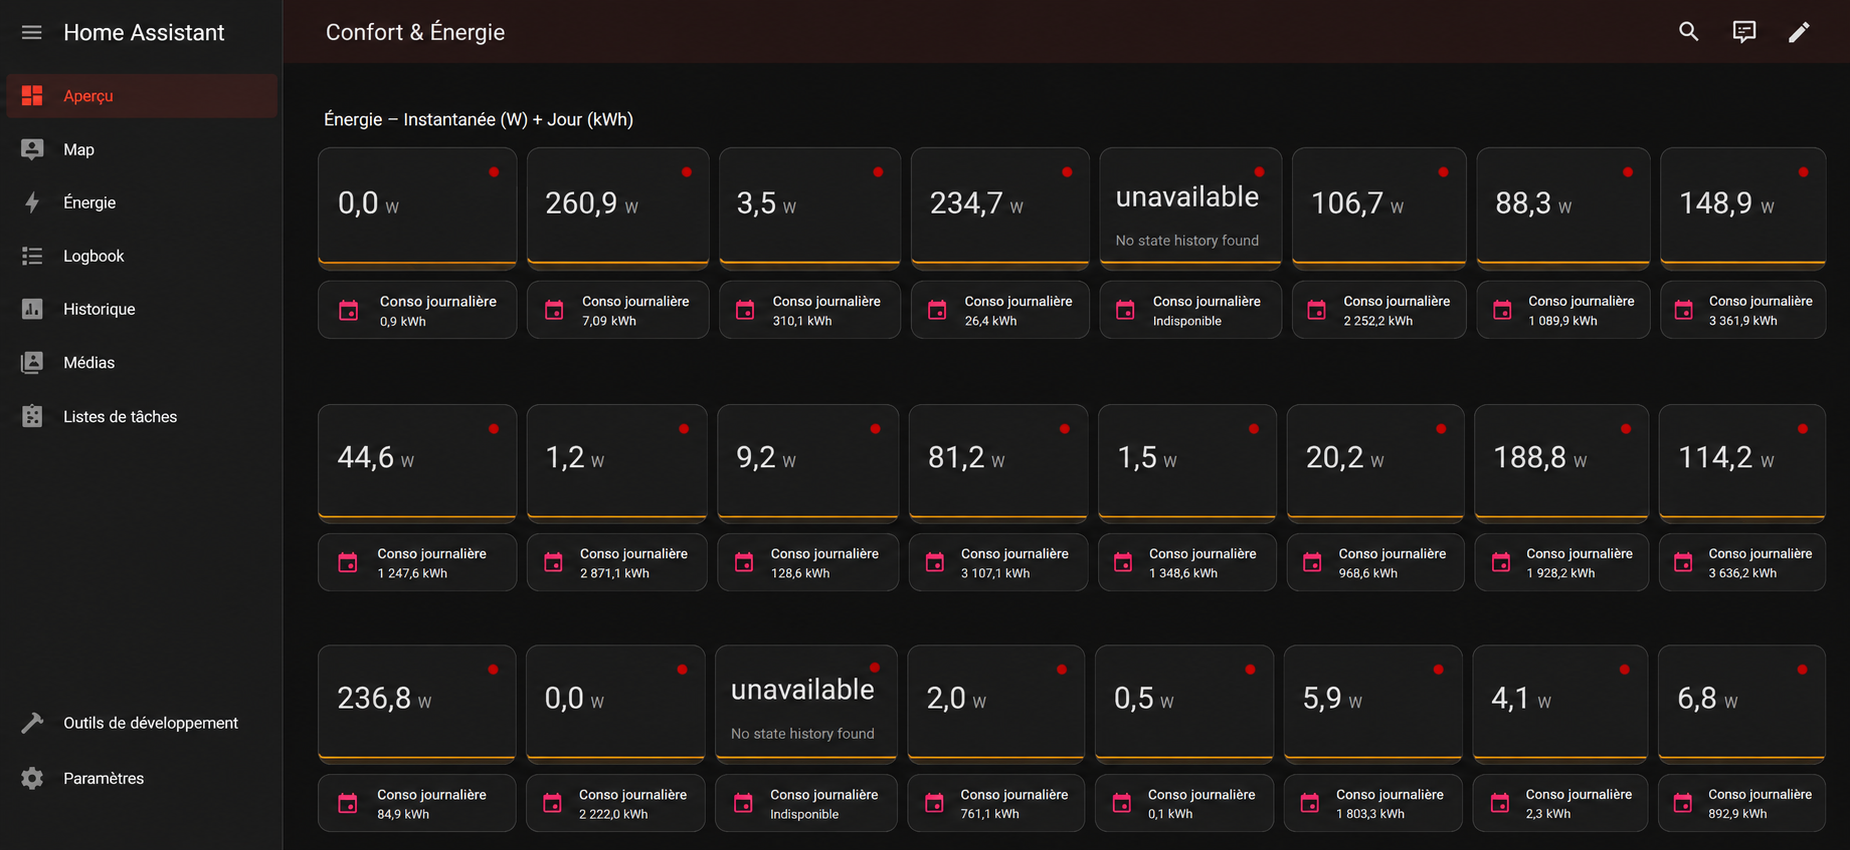Open Outils de développement
Image resolution: width=1850 pixels, height=850 pixels.
pyautogui.click(x=142, y=723)
